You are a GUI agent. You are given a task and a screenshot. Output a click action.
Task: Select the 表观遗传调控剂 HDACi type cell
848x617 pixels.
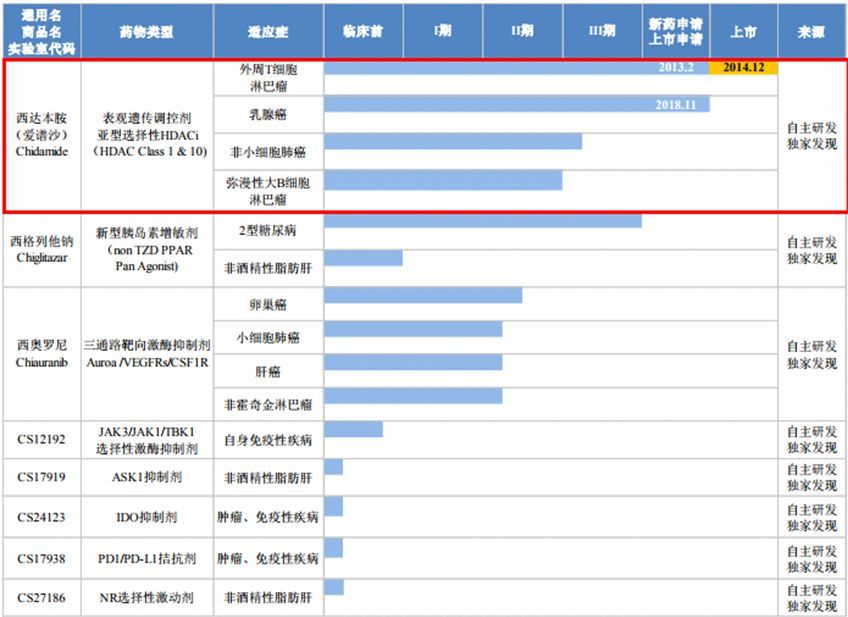[147, 135]
